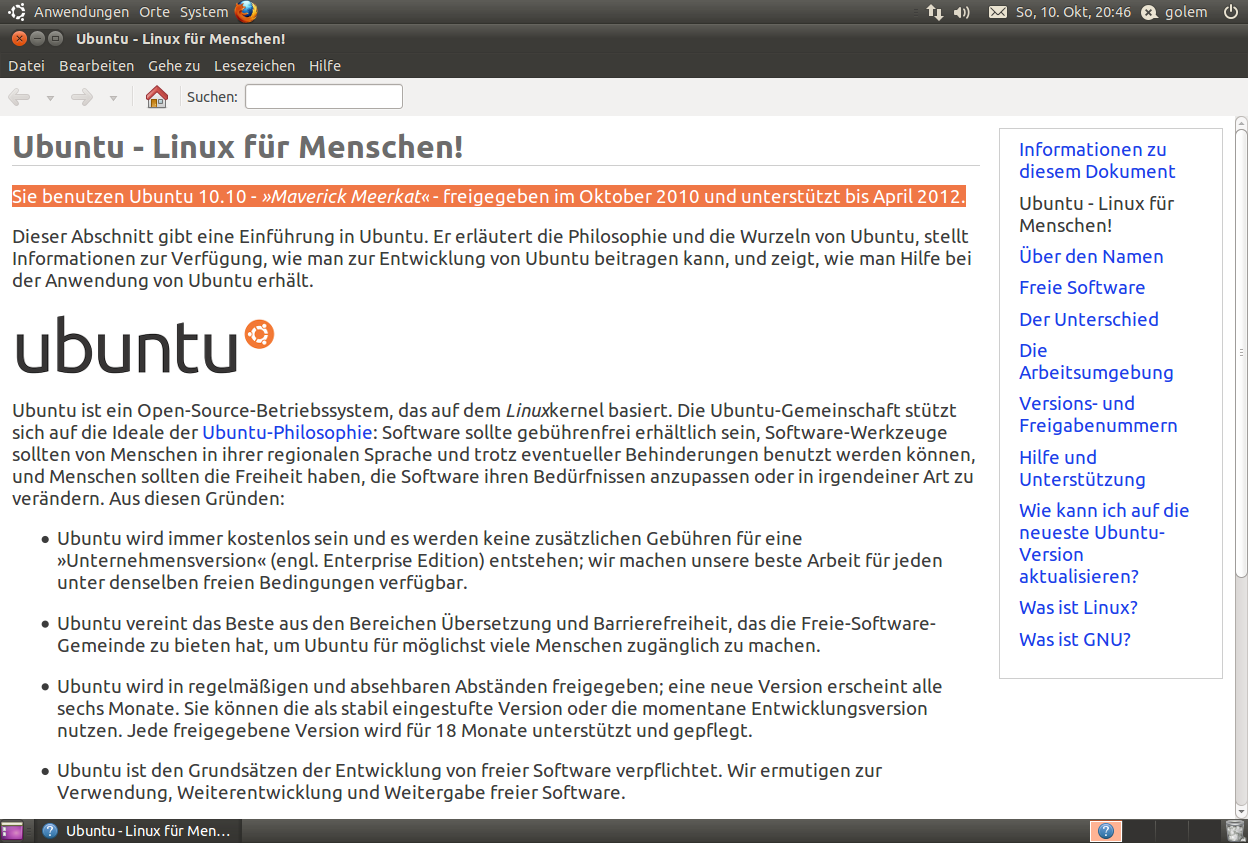Screen dimensions: 1248x843
Task: Click the large ubuntu logo image
Action: [x=145, y=346]
